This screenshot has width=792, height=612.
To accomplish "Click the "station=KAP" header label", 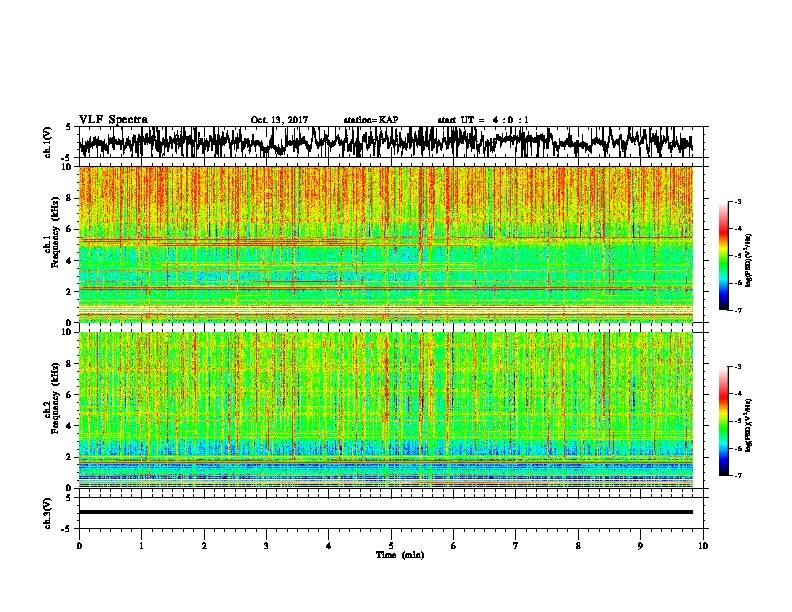I will 371,120.
